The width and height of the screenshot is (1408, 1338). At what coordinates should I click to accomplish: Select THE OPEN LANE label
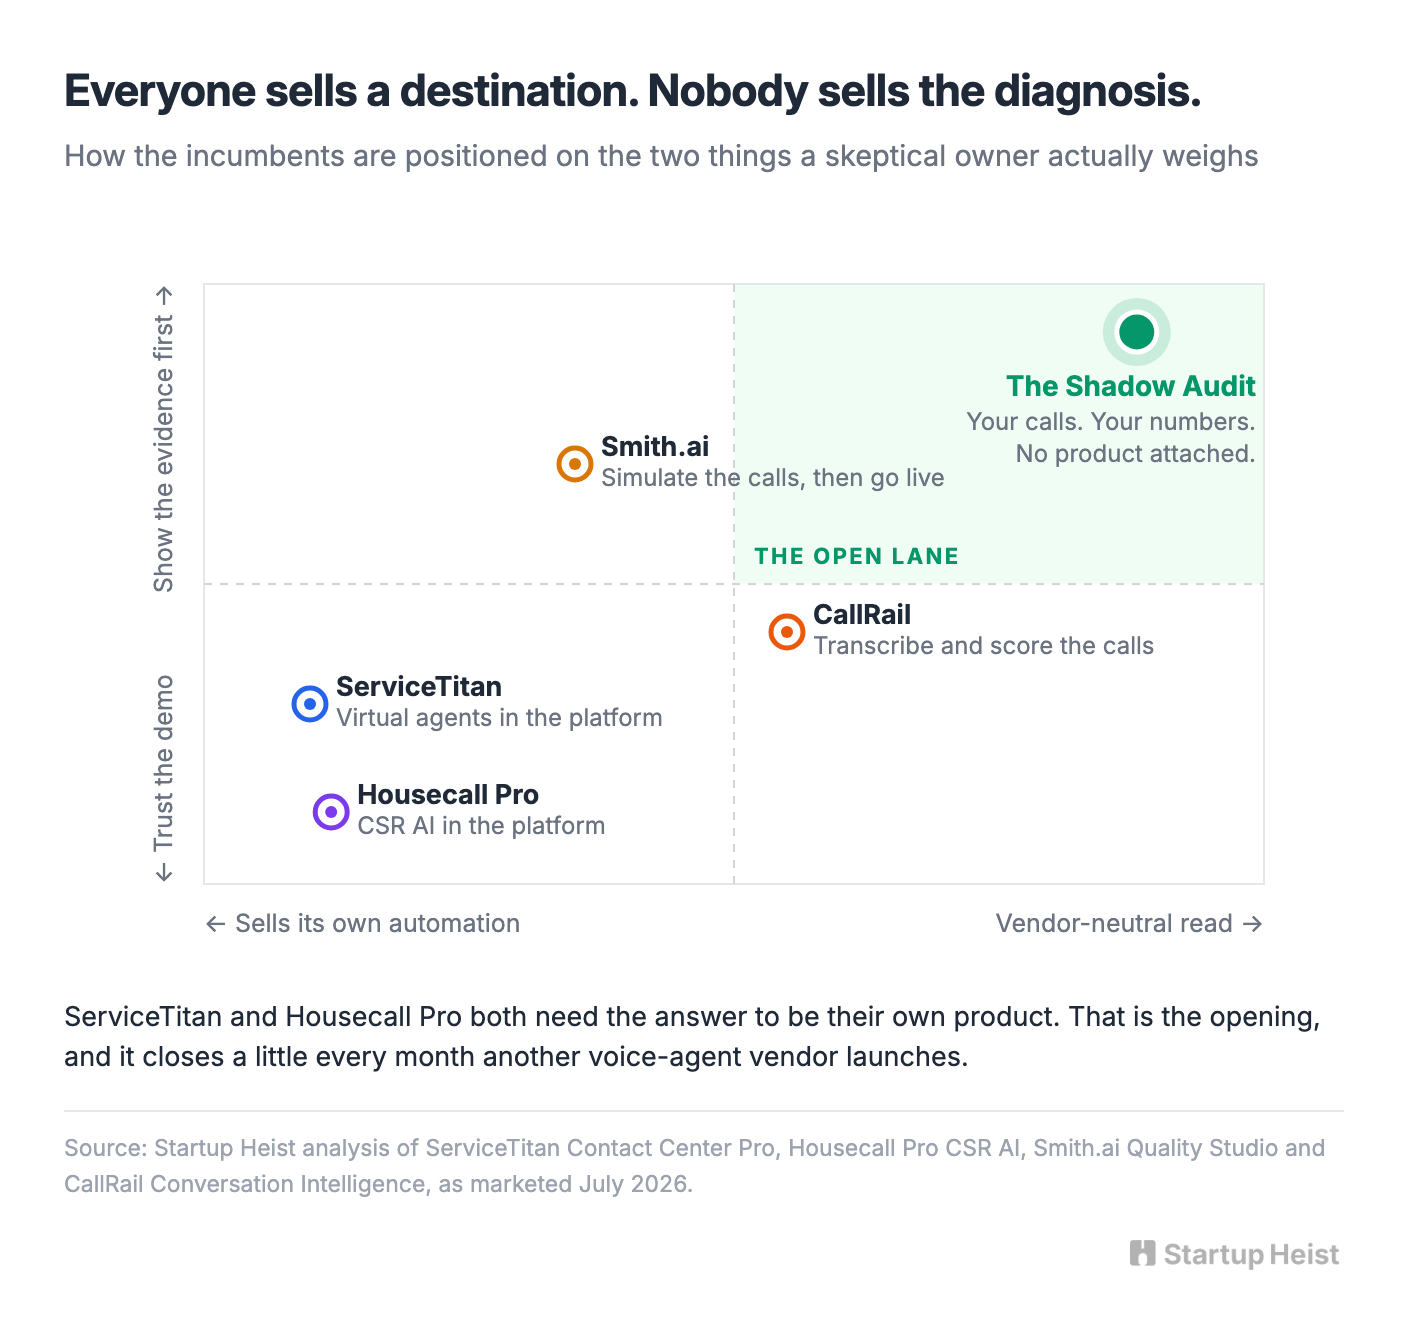pos(857,556)
